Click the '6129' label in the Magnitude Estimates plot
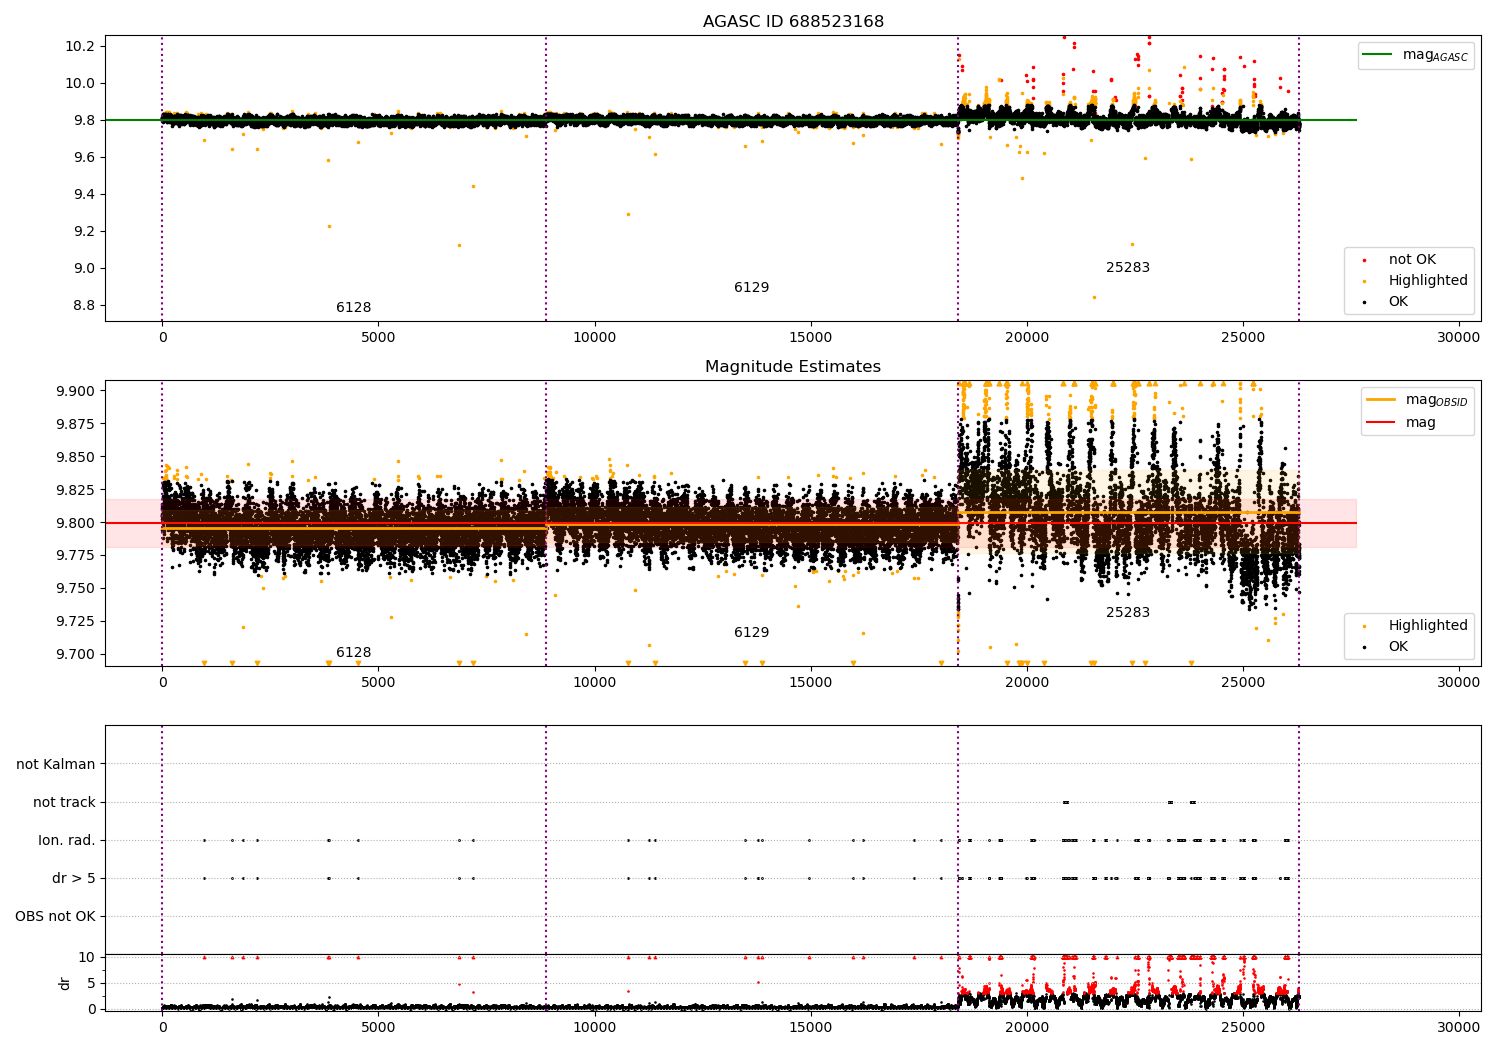 751,633
